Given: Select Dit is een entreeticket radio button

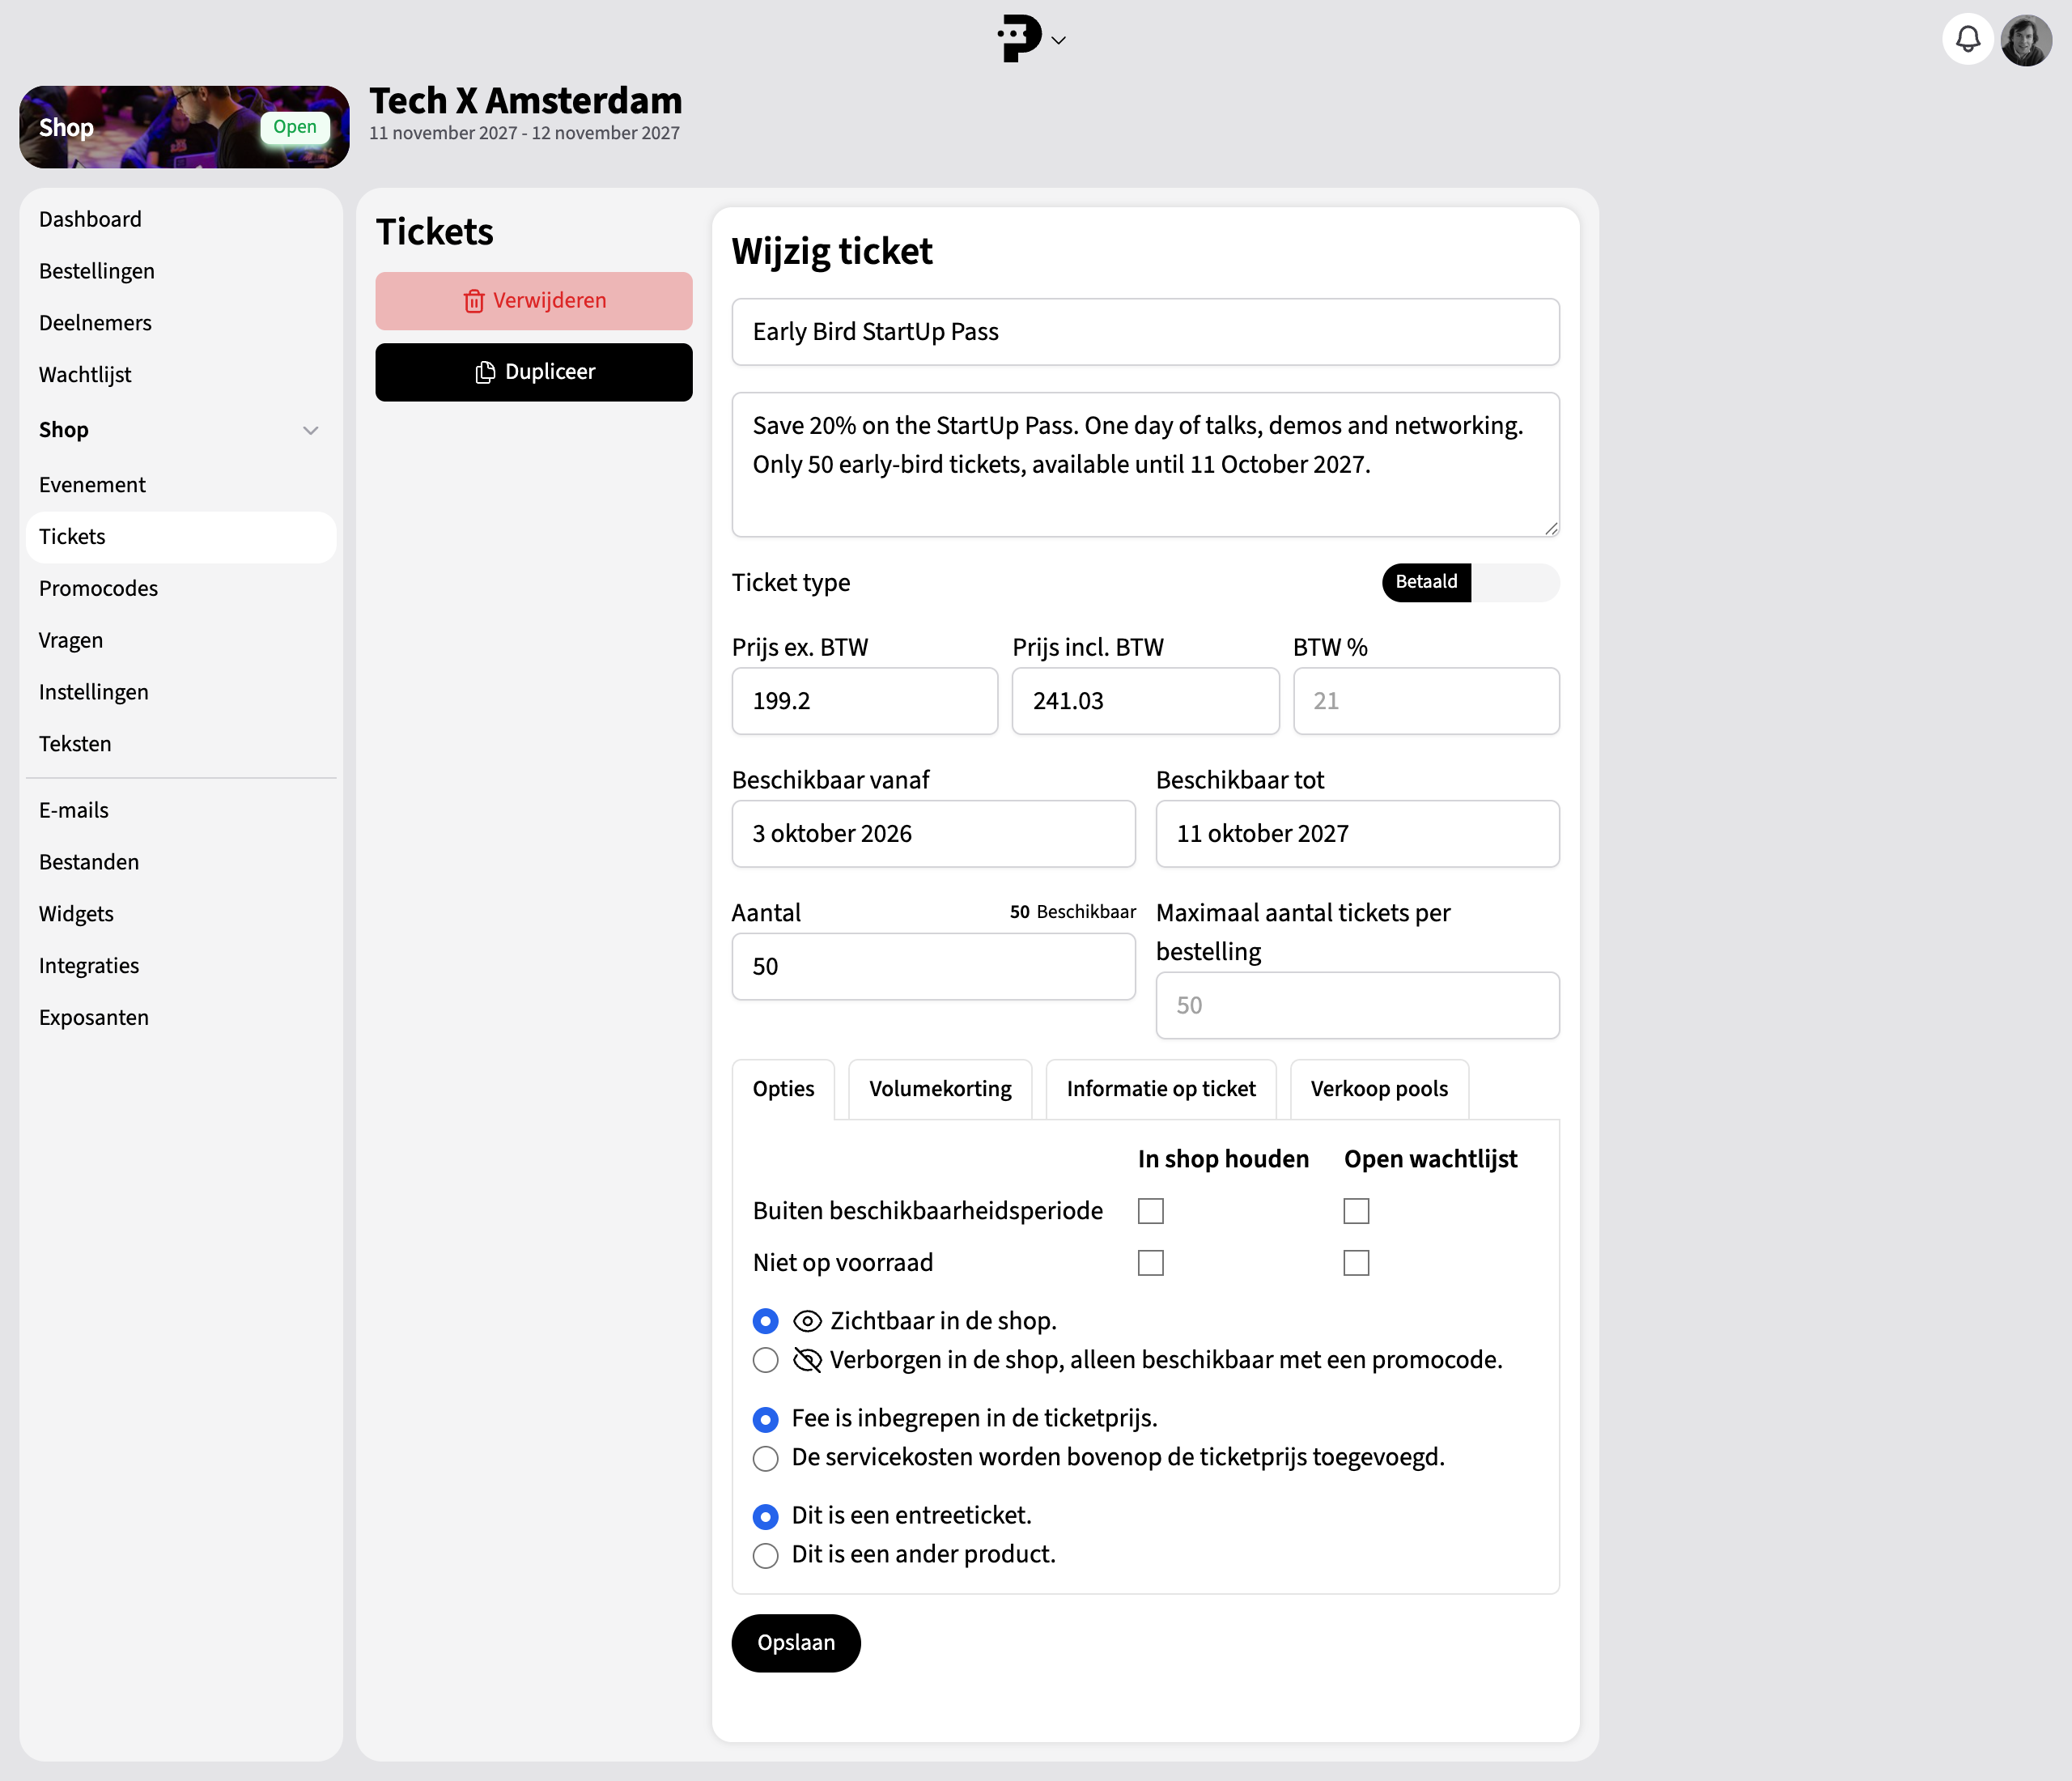Looking at the screenshot, I should click(765, 1516).
